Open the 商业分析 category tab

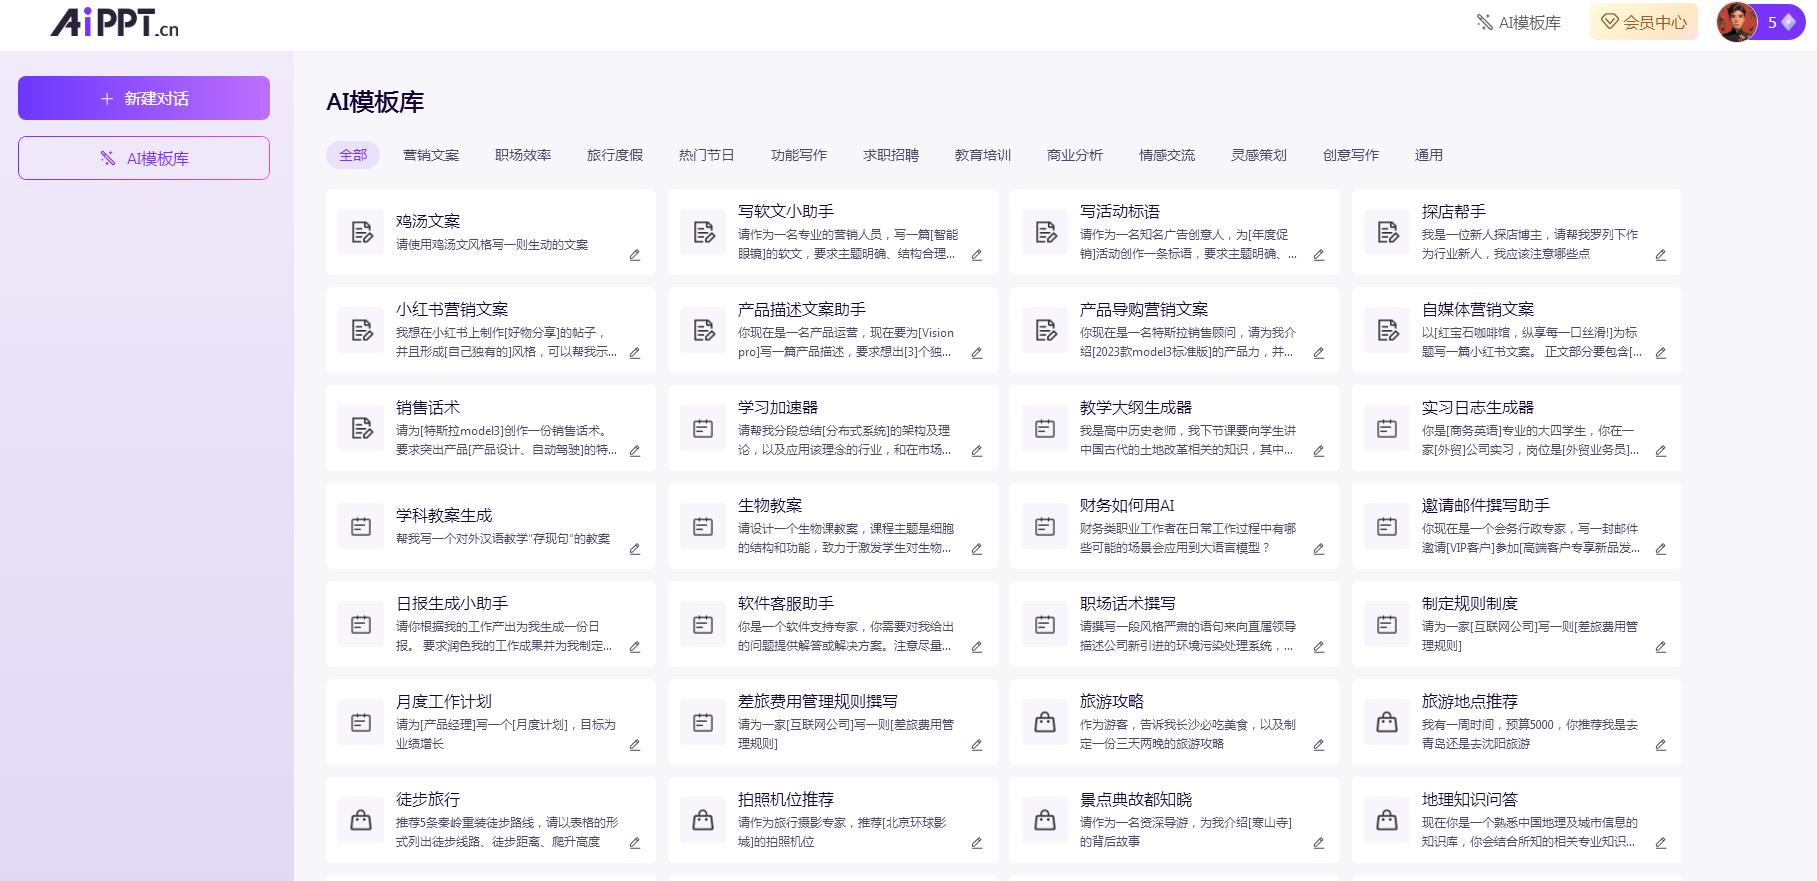[x=1075, y=155]
